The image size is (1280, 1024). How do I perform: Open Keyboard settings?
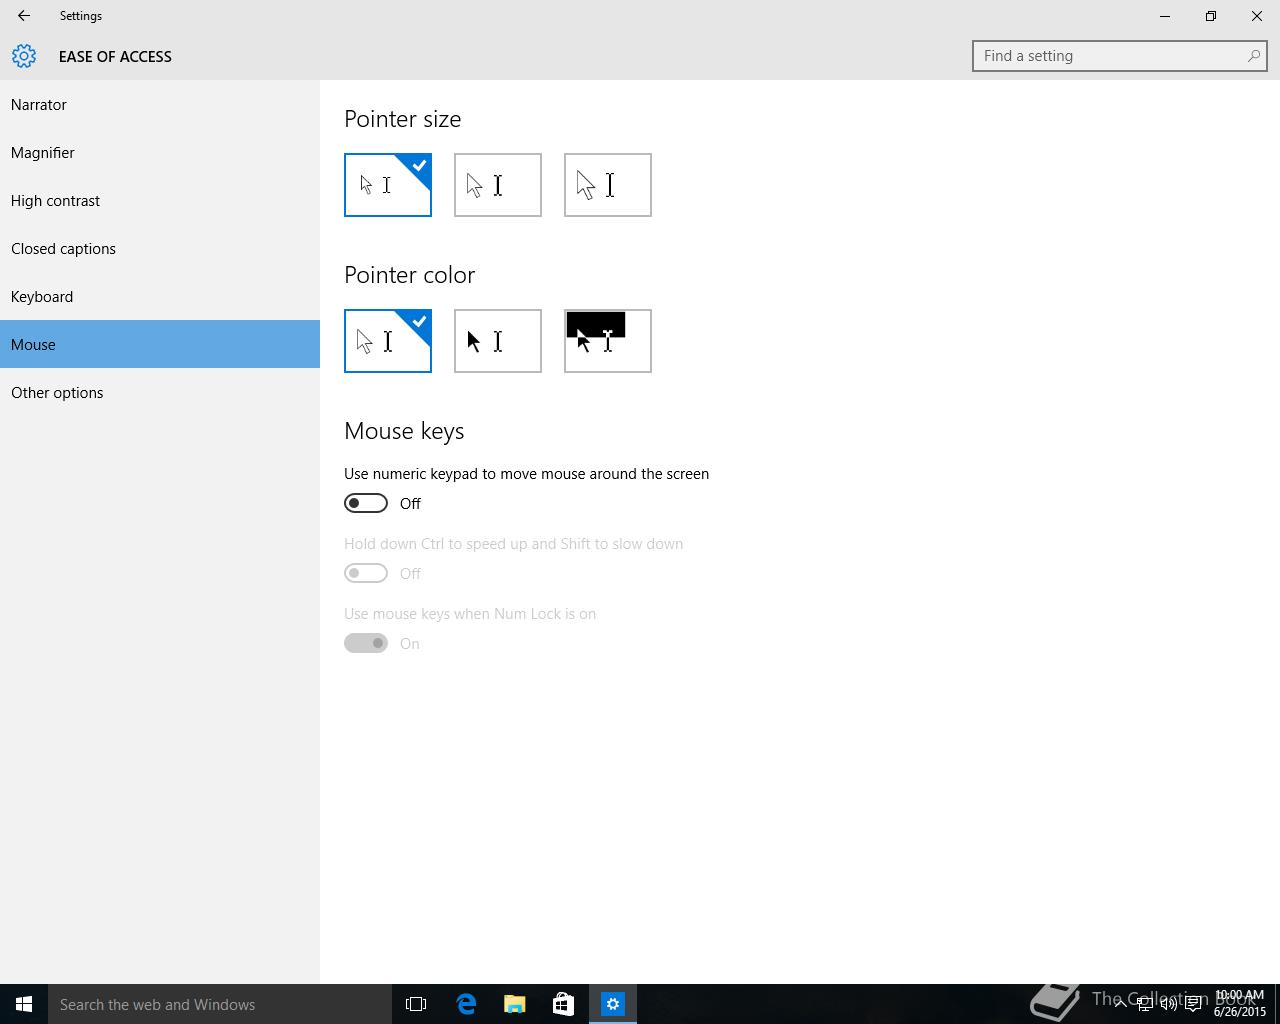(160, 296)
